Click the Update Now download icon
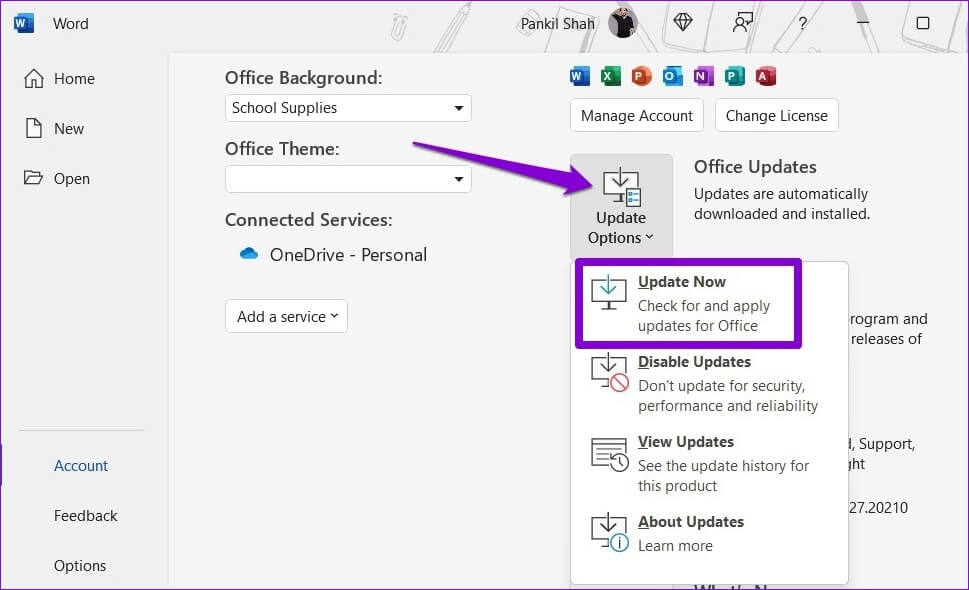 tap(609, 292)
